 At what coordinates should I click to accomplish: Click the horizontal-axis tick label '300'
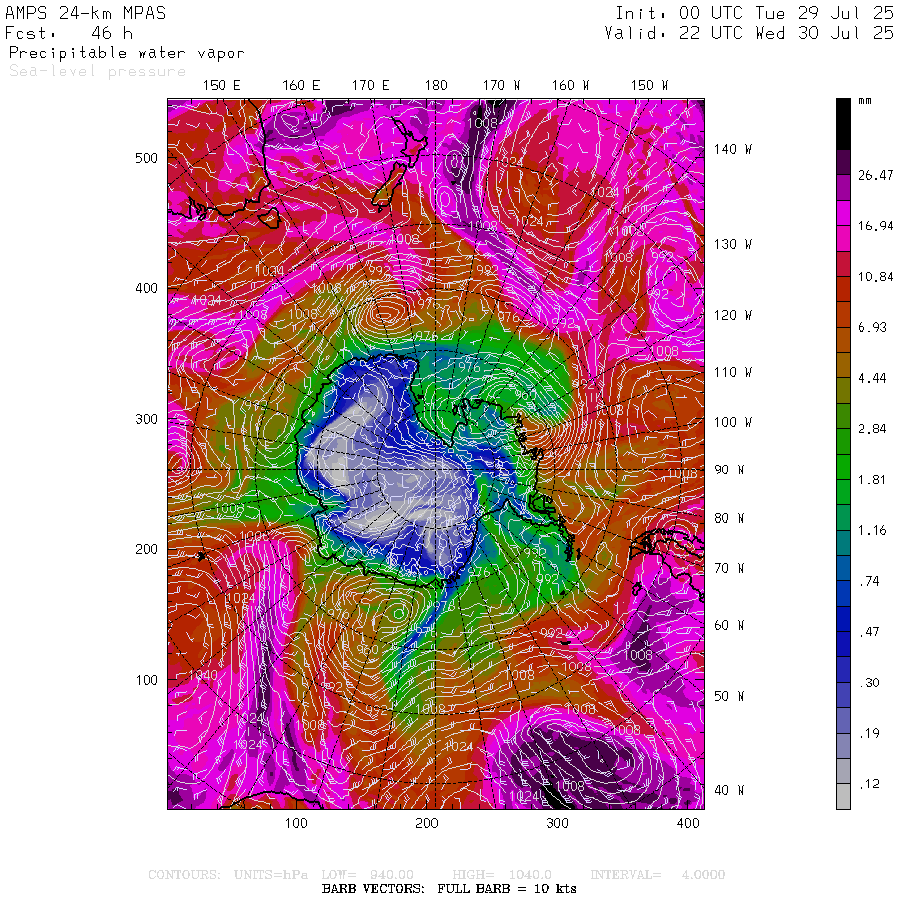coord(557,823)
